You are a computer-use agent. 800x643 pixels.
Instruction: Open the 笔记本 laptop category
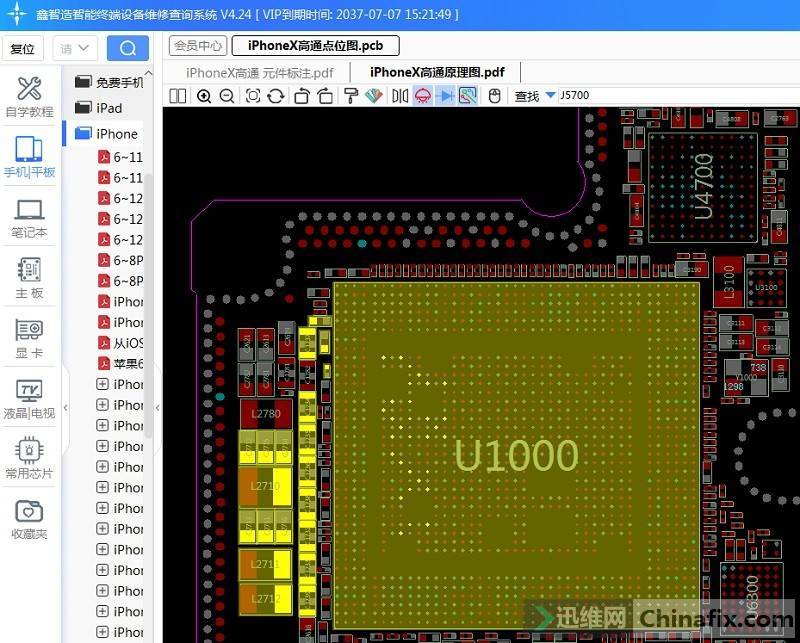point(30,218)
